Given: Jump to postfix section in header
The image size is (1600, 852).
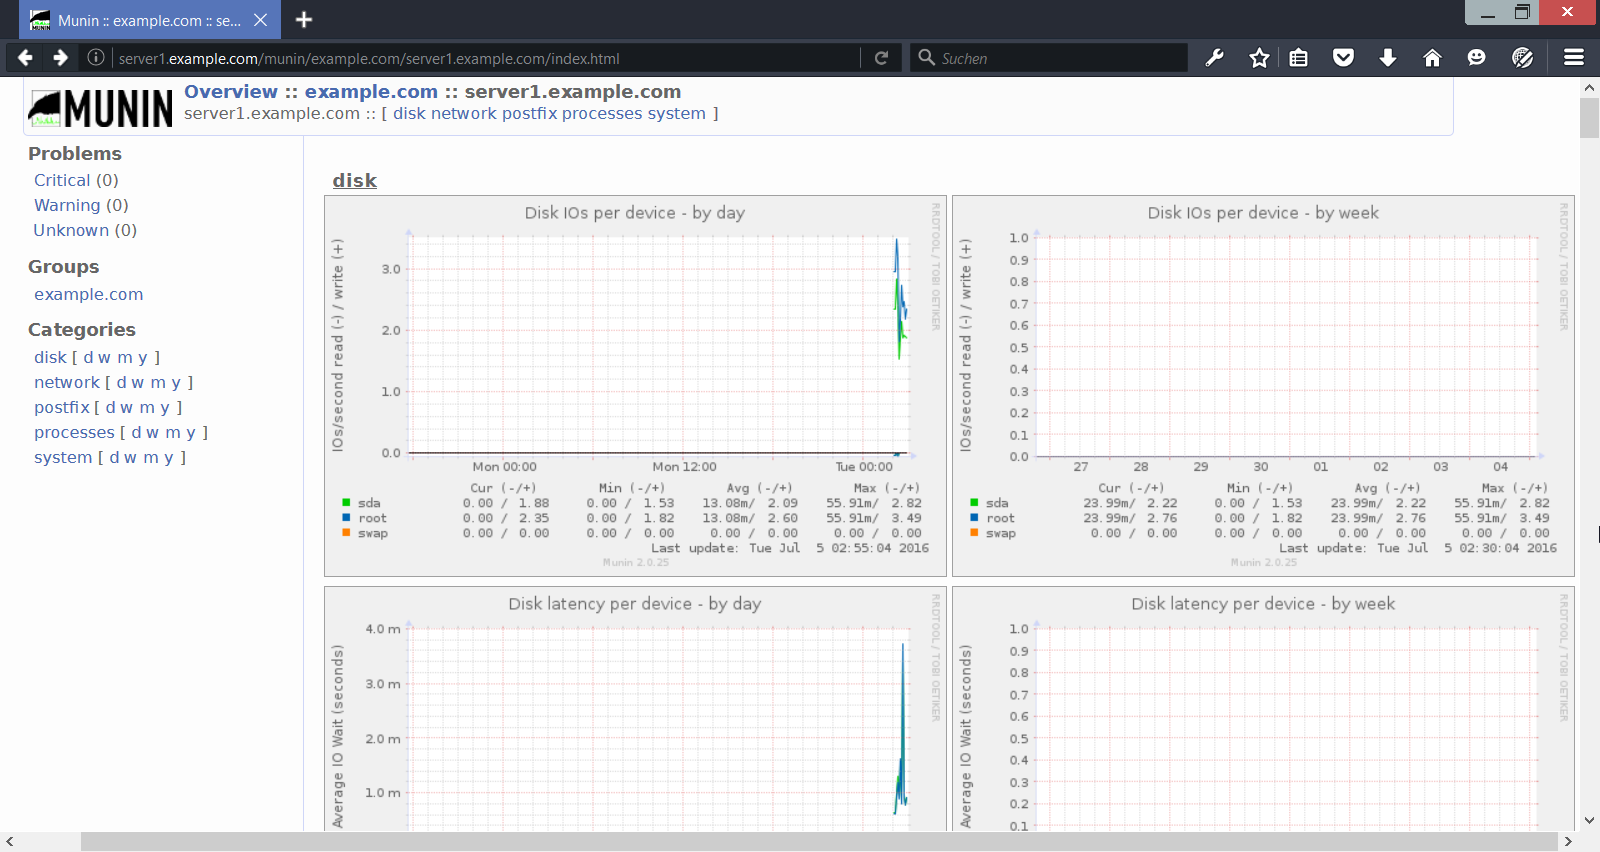Looking at the screenshot, I should click(x=530, y=113).
